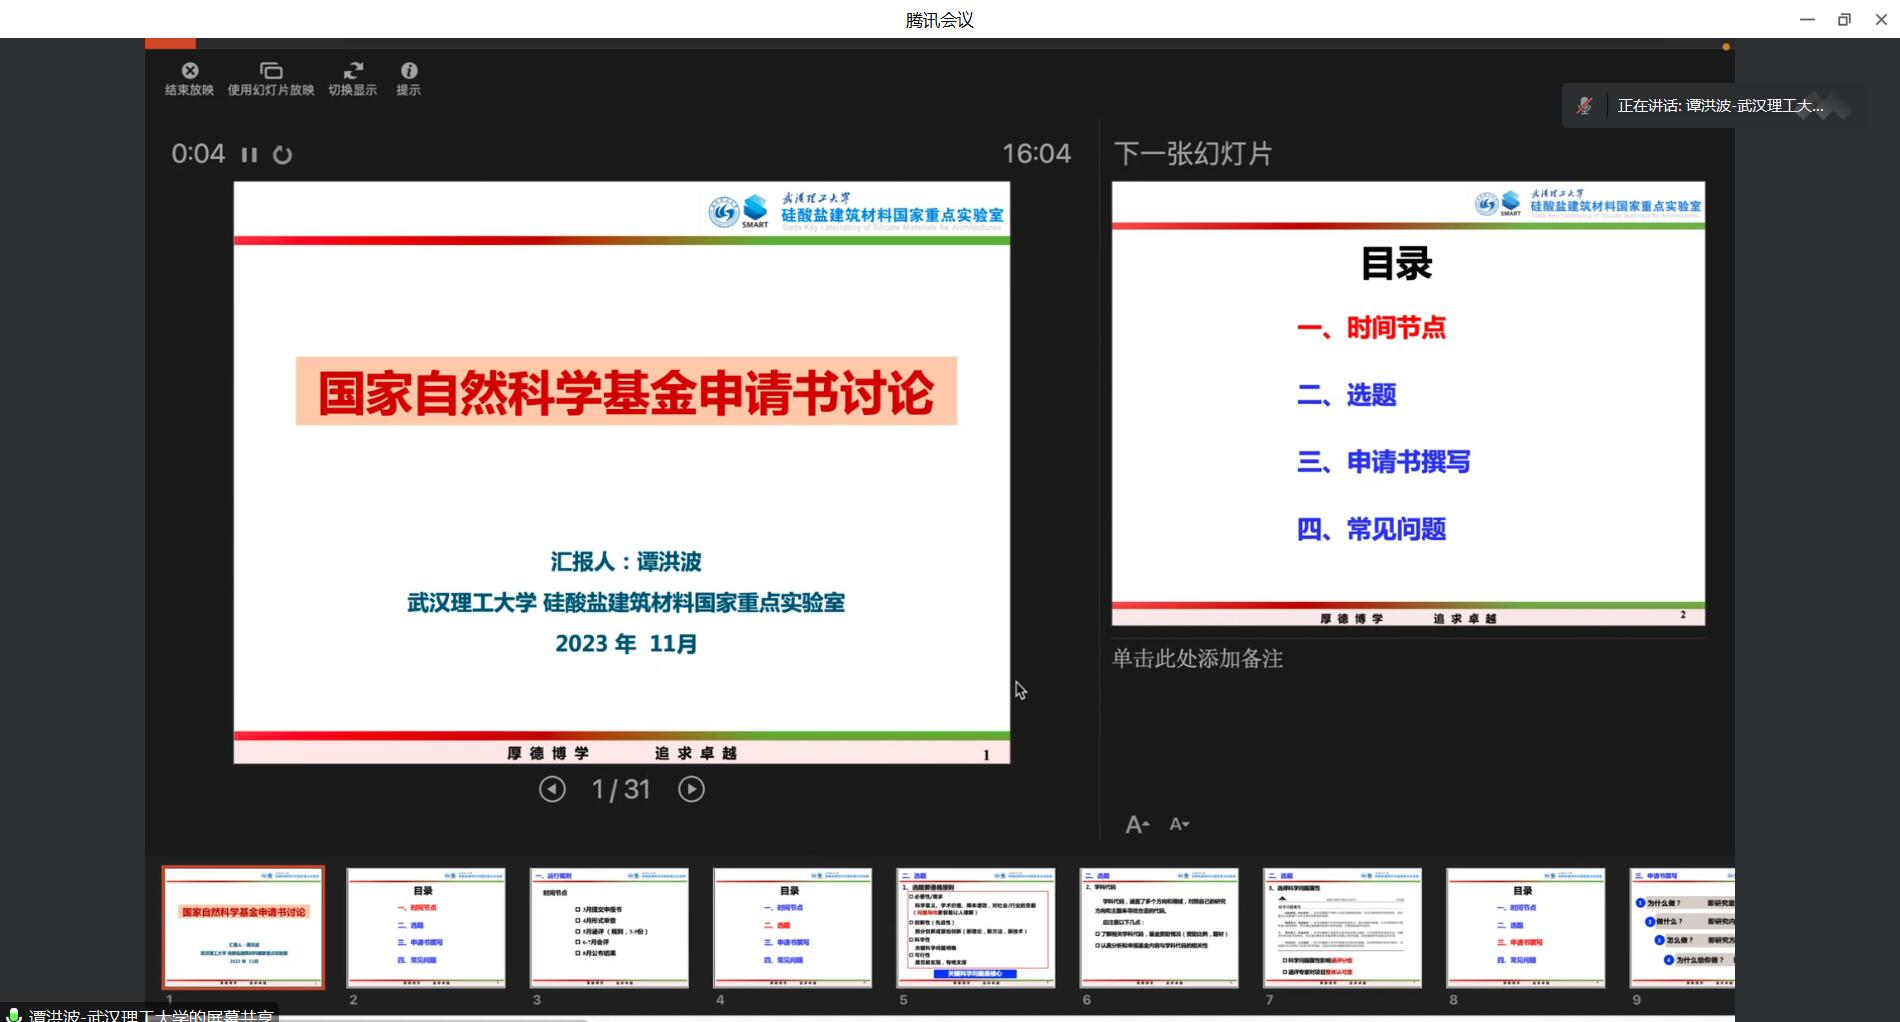Image resolution: width=1900 pixels, height=1022 pixels.
Task: Advance to the next slide arrow
Action: click(x=691, y=790)
